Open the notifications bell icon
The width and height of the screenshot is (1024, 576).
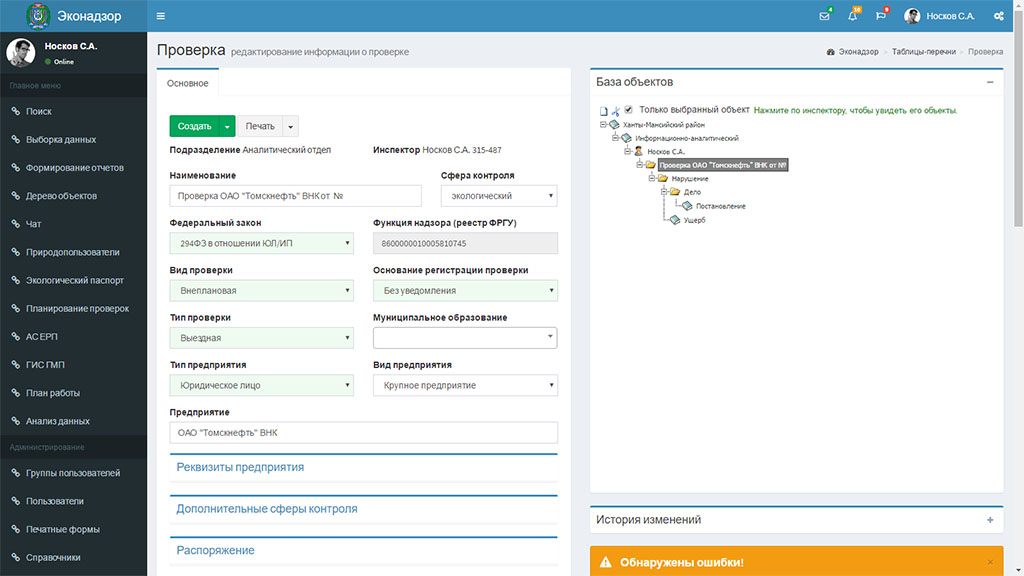[852, 16]
